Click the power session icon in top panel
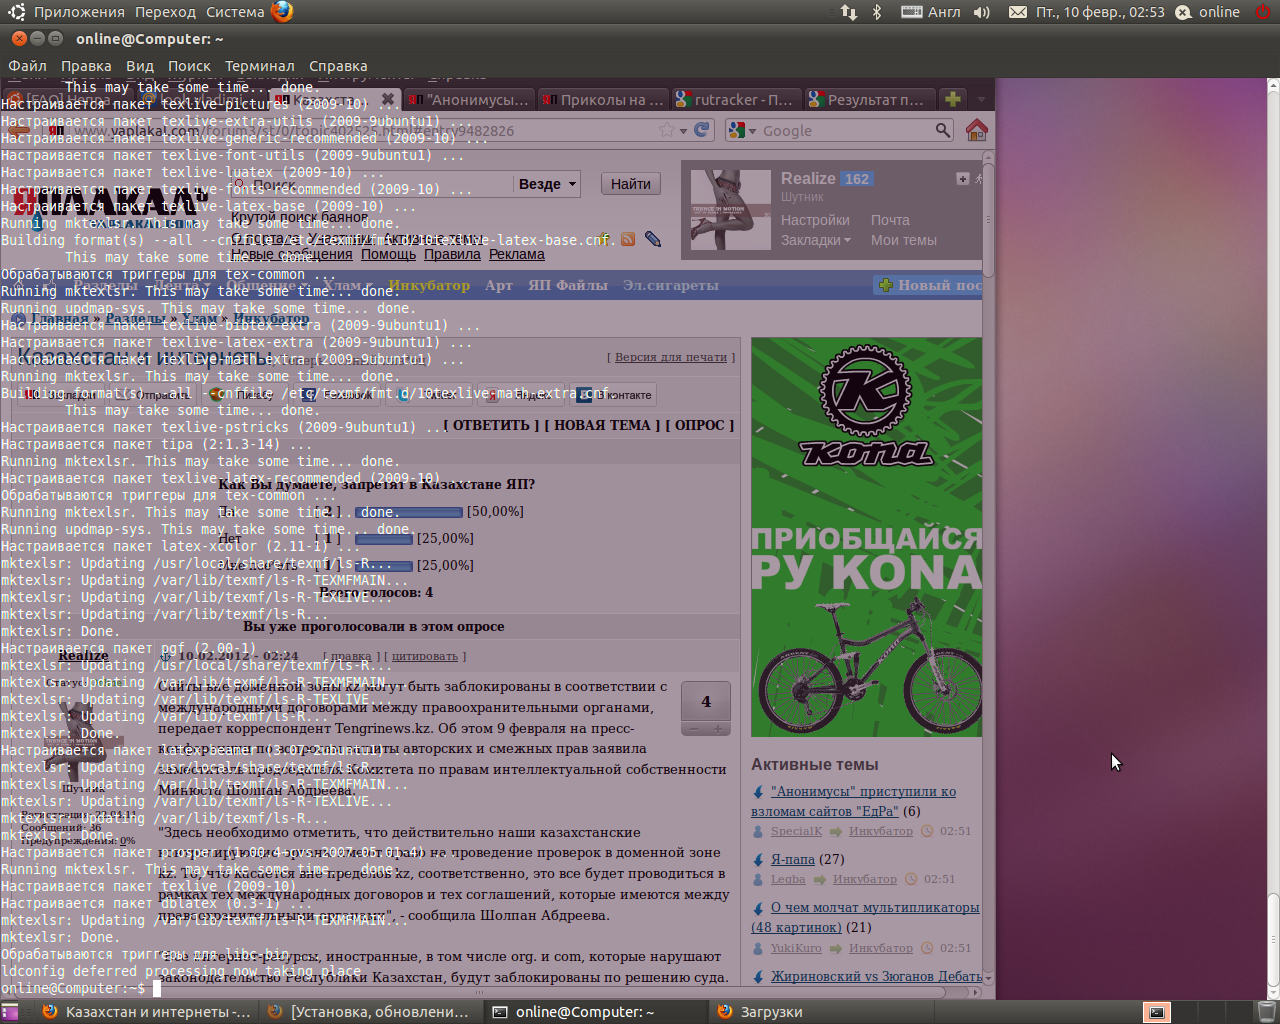This screenshot has height=1024, width=1280. coord(1263,12)
